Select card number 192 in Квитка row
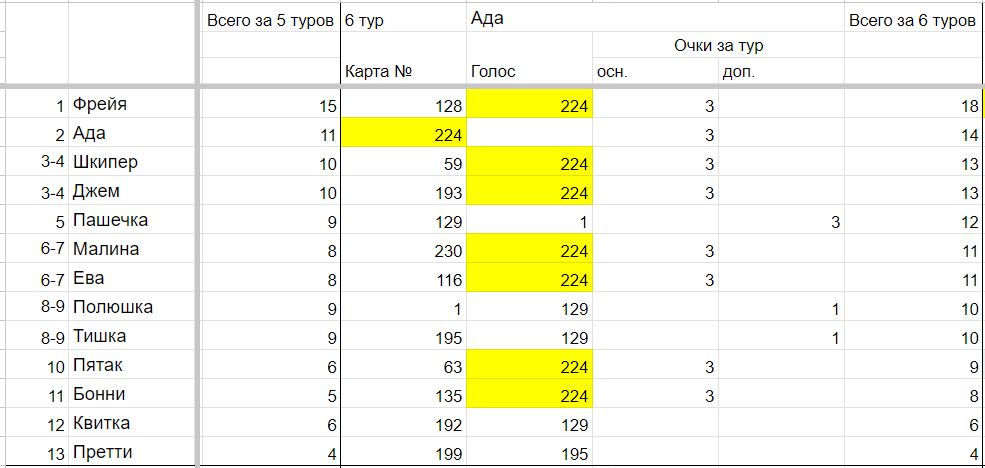985x468 pixels. [403, 423]
